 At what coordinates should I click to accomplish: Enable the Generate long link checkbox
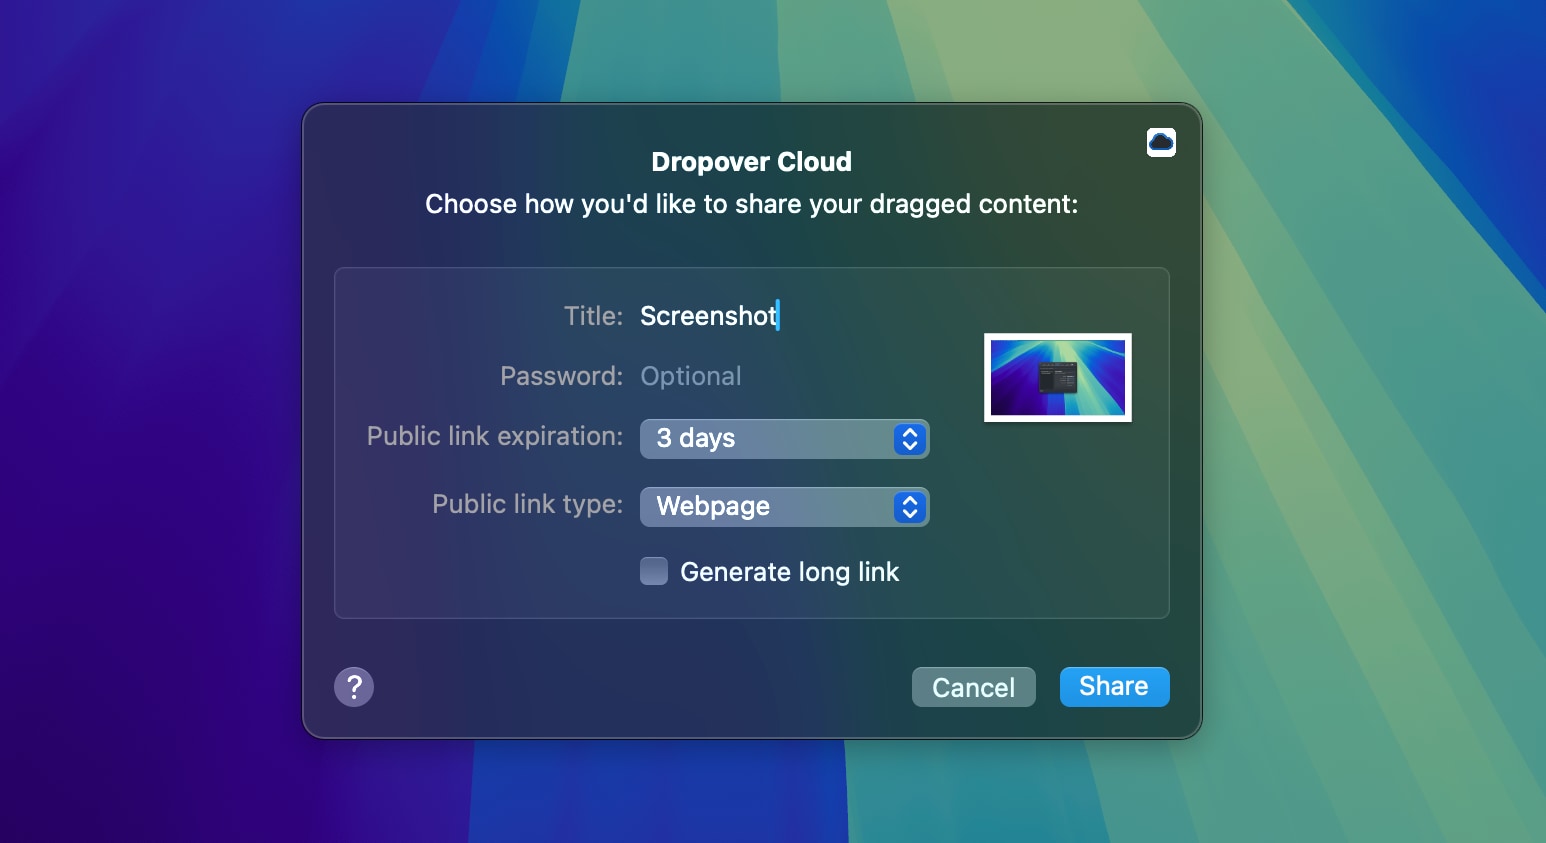click(654, 571)
